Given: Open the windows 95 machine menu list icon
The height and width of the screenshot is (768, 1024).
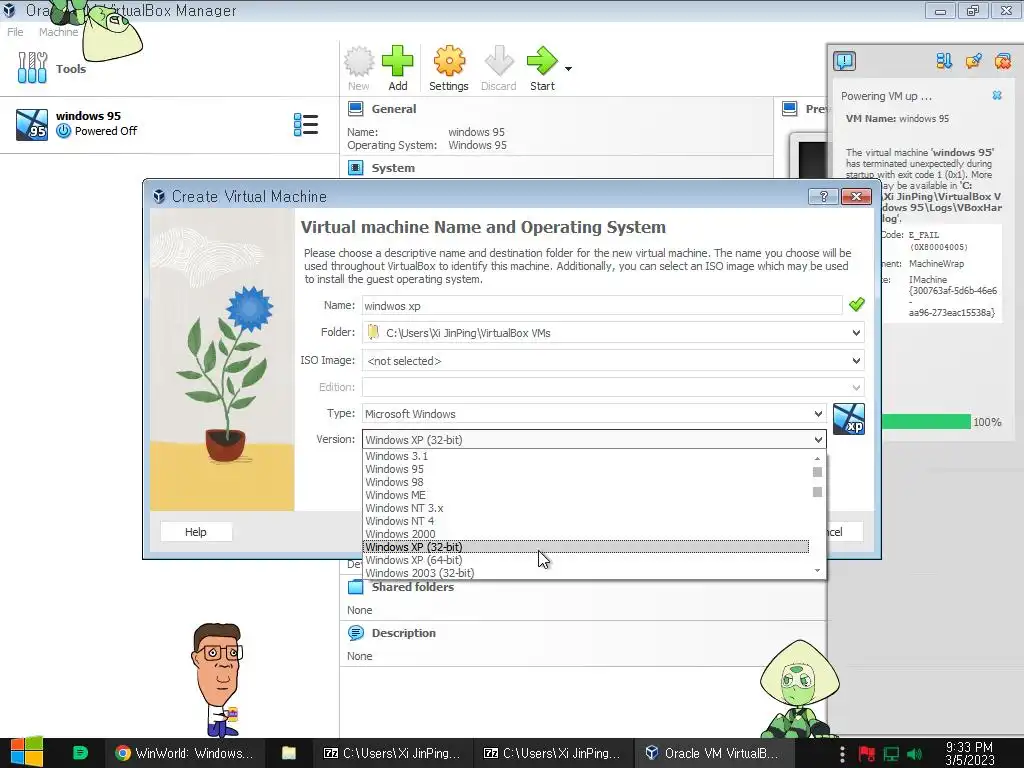Looking at the screenshot, I should [306, 124].
